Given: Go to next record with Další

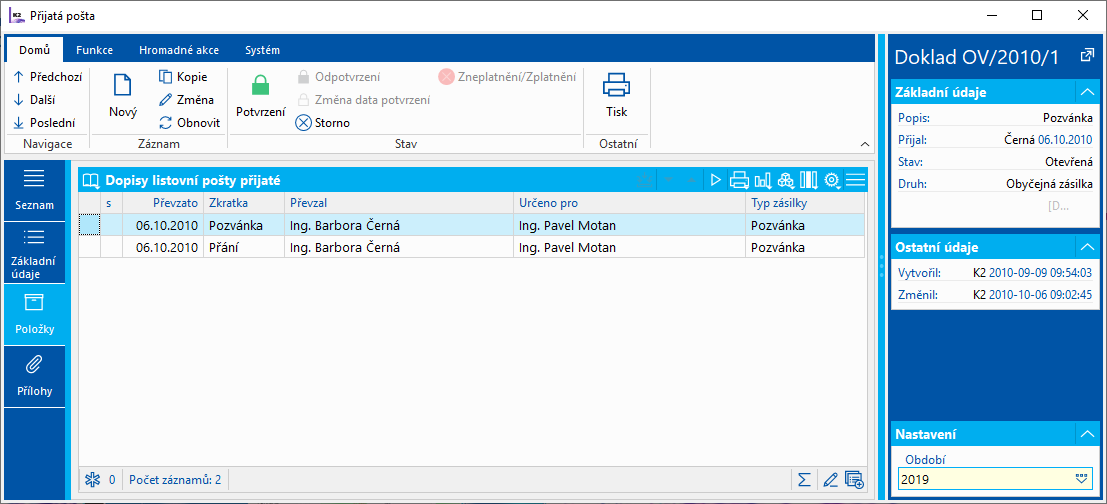Looking at the screenshot, I should click(x=35, y=100).
